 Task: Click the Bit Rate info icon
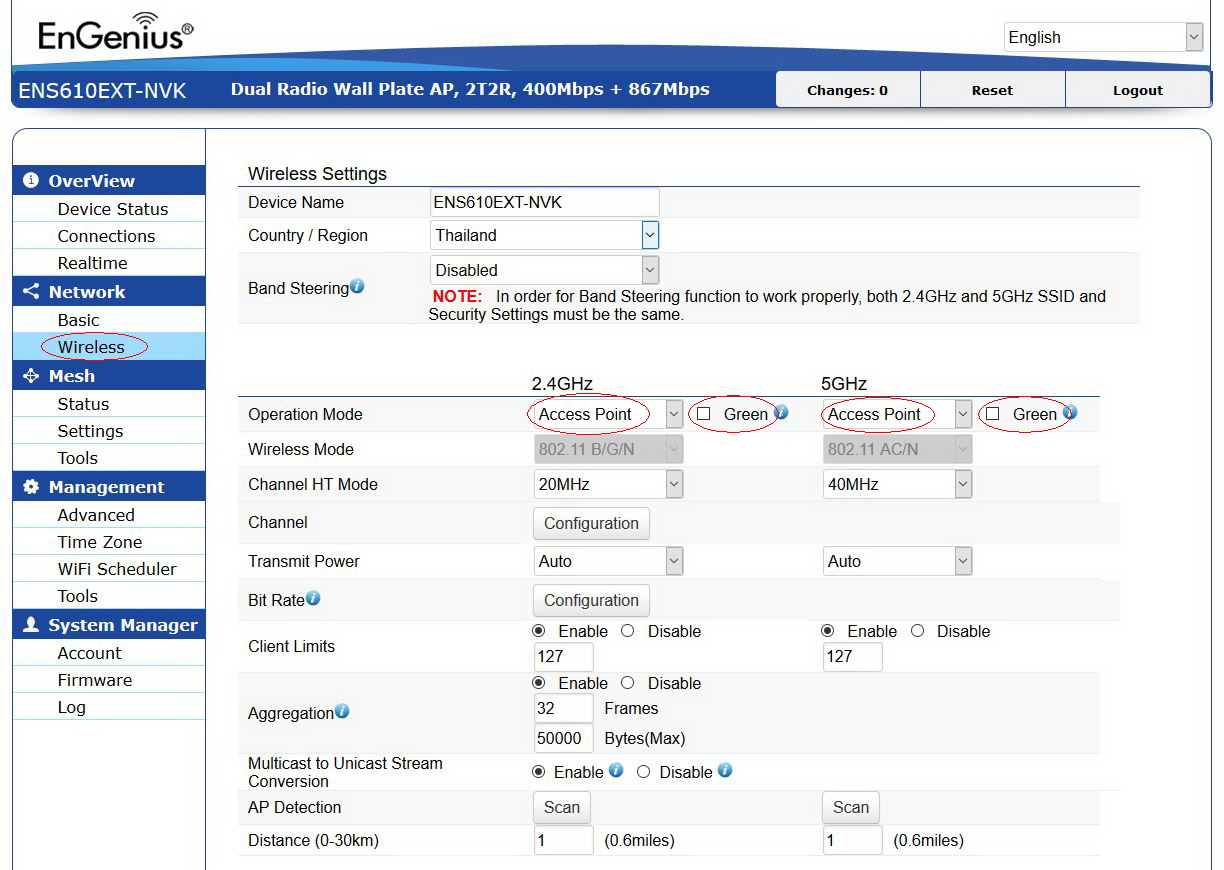point(313,598)
